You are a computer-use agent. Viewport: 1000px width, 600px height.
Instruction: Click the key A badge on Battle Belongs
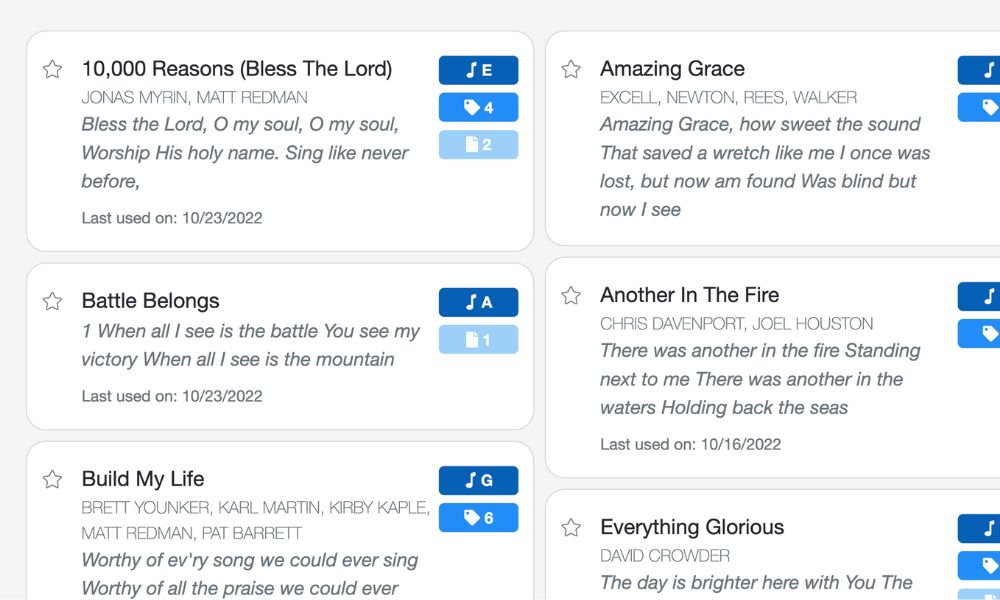tap(478, 302)
